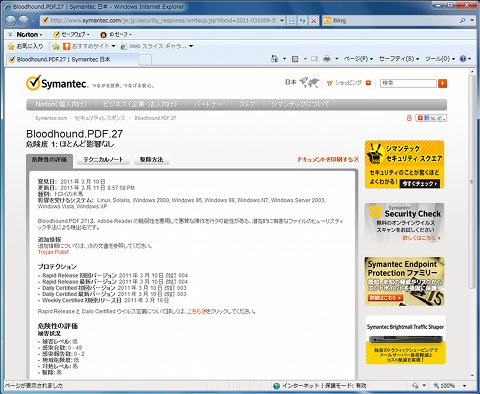The image size is (480, 394).
Task: Click the orange search go arrow button
Action: coord(442,83)
